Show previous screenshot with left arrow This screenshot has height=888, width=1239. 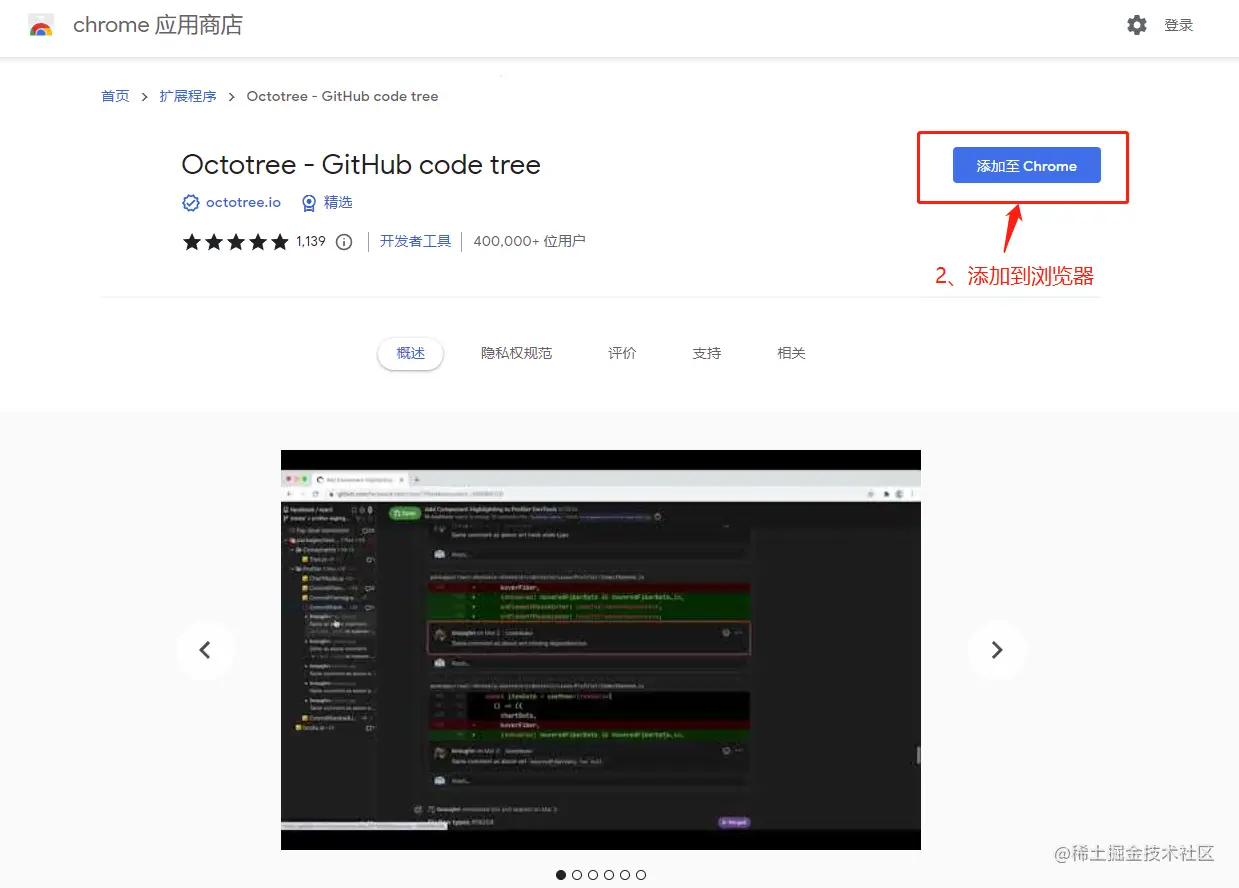coord(205,650)
